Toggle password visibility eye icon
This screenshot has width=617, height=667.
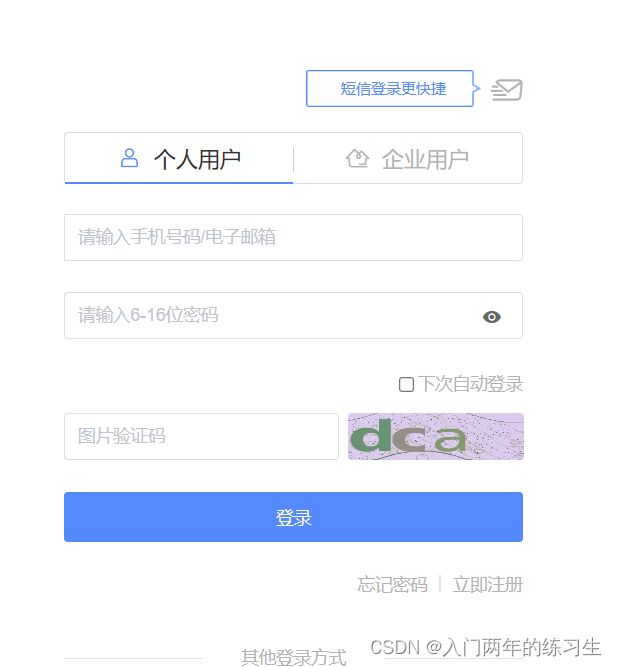492,317
